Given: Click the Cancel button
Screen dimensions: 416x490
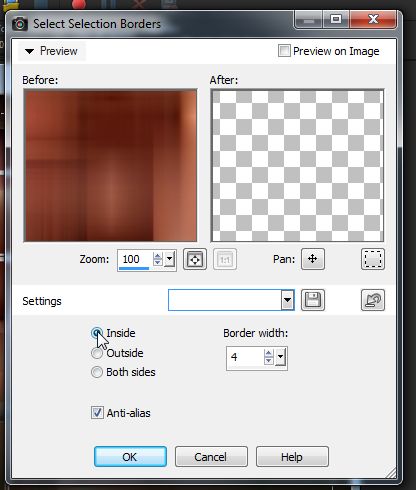Looking at the screenshot, I should click(x=211, y=457).
